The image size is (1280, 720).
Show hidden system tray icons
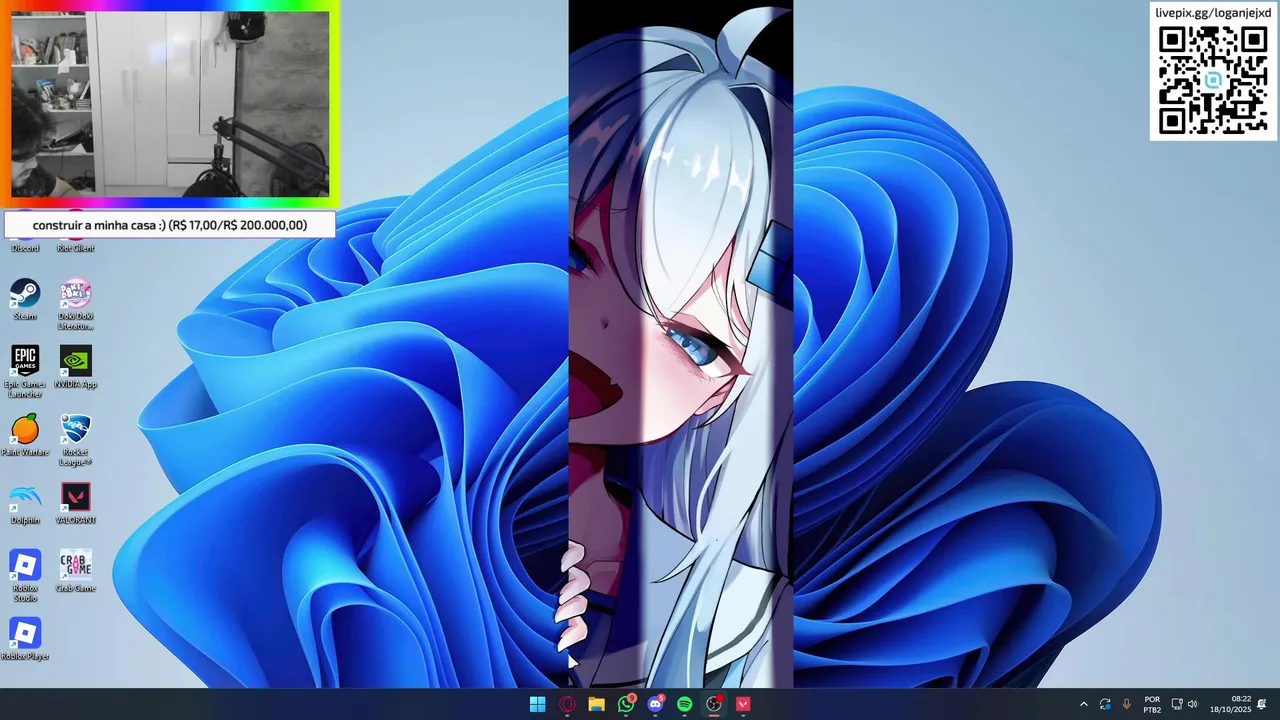1083,704
